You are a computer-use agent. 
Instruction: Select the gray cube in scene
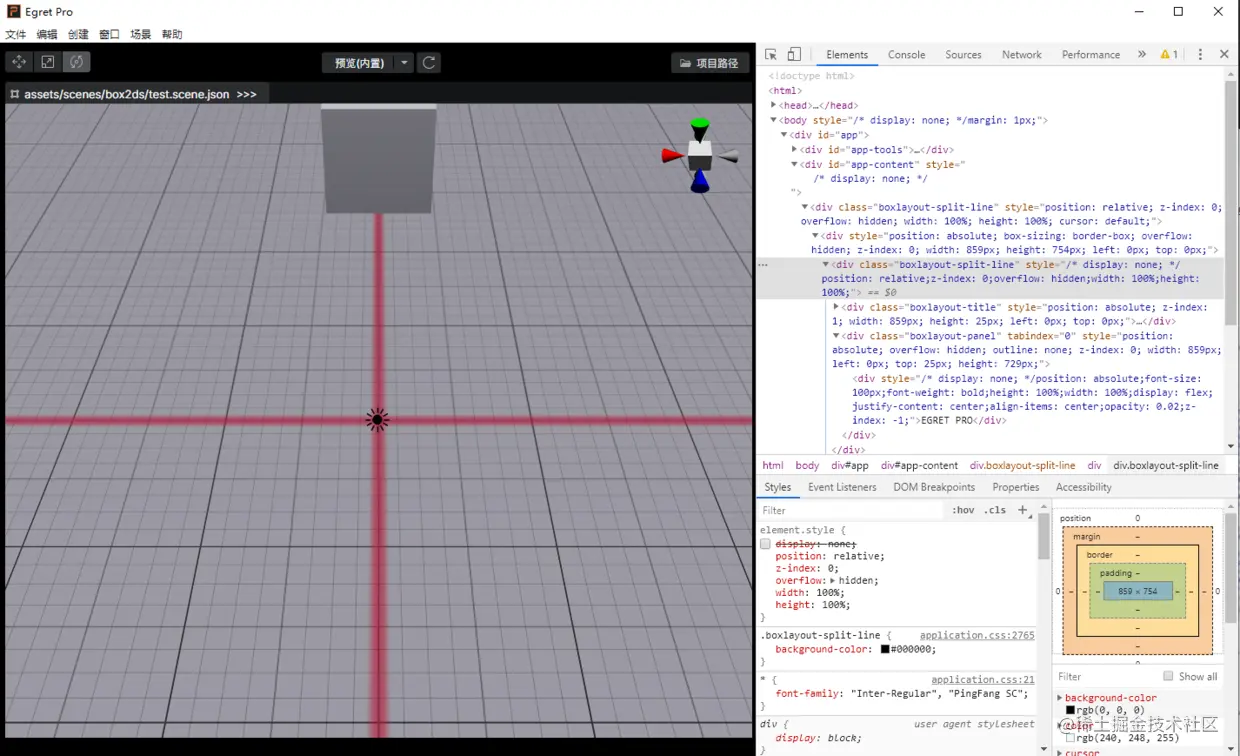(x=378, y=159)
